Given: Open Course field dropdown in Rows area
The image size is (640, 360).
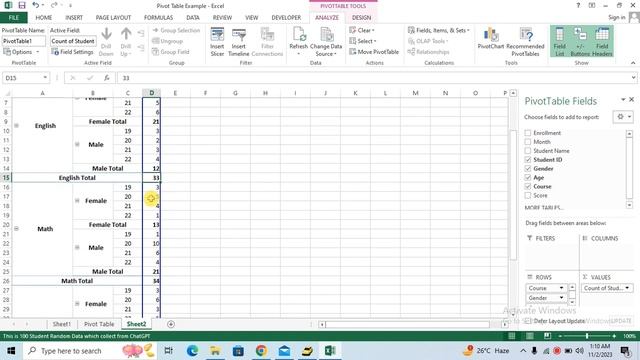Looking at the screenshot, I should (562, 288).
